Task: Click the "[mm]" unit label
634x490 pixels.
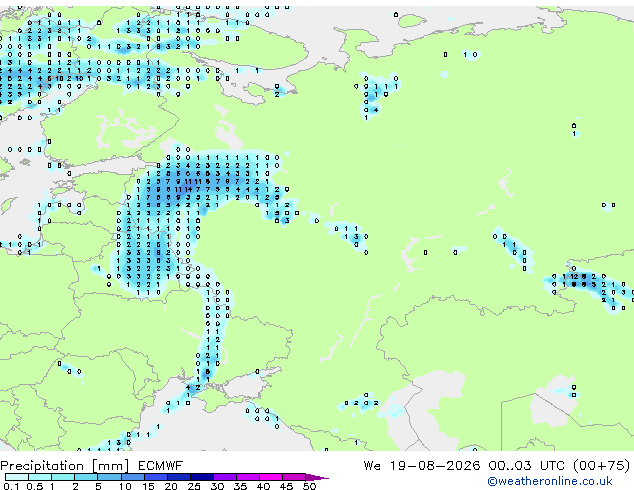Action: coord(110,466)
